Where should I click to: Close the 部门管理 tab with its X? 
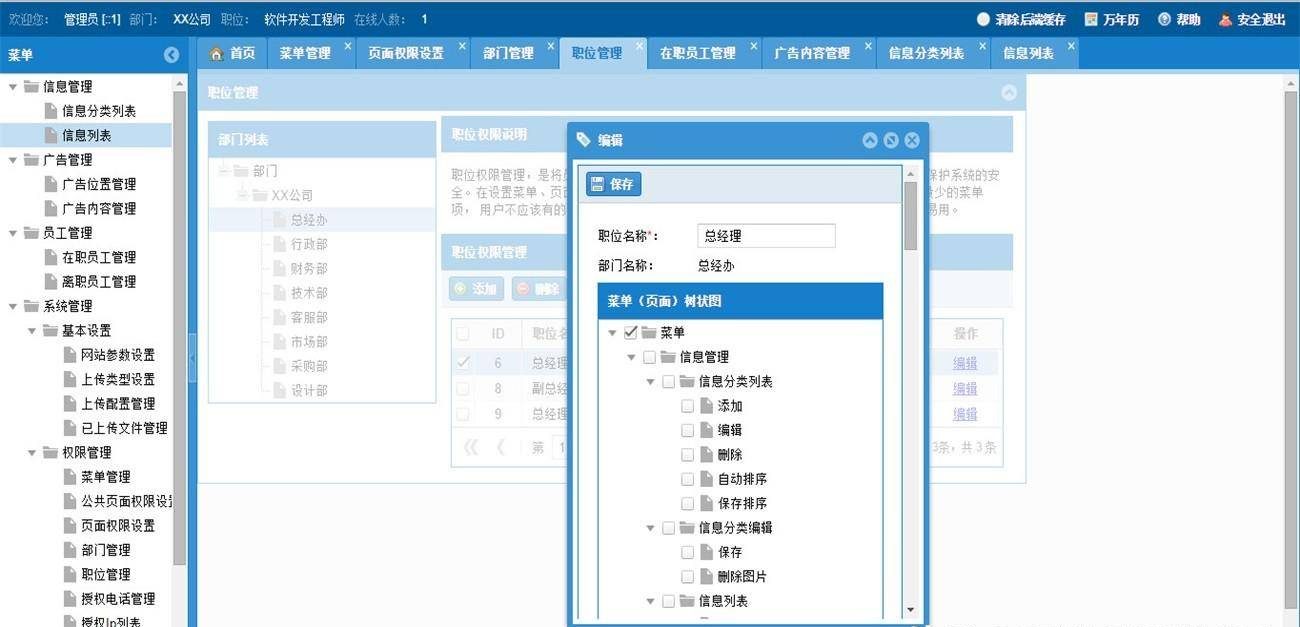[x=551, y=46]
